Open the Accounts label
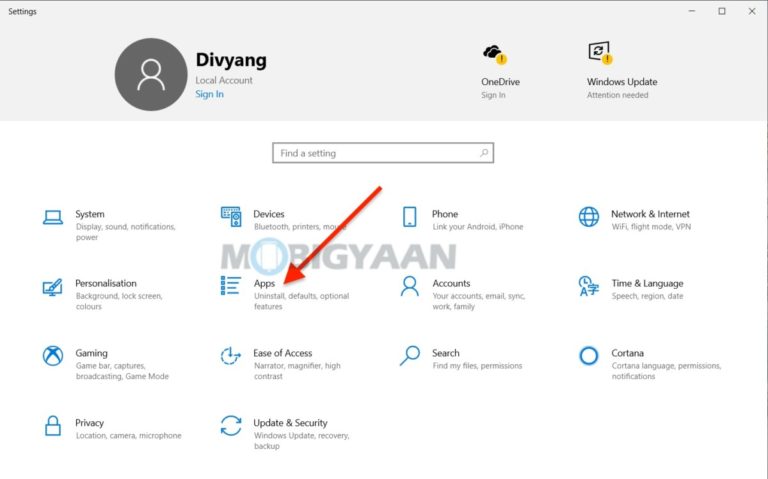This screenshot has height=479, width=768. (451, 283)
